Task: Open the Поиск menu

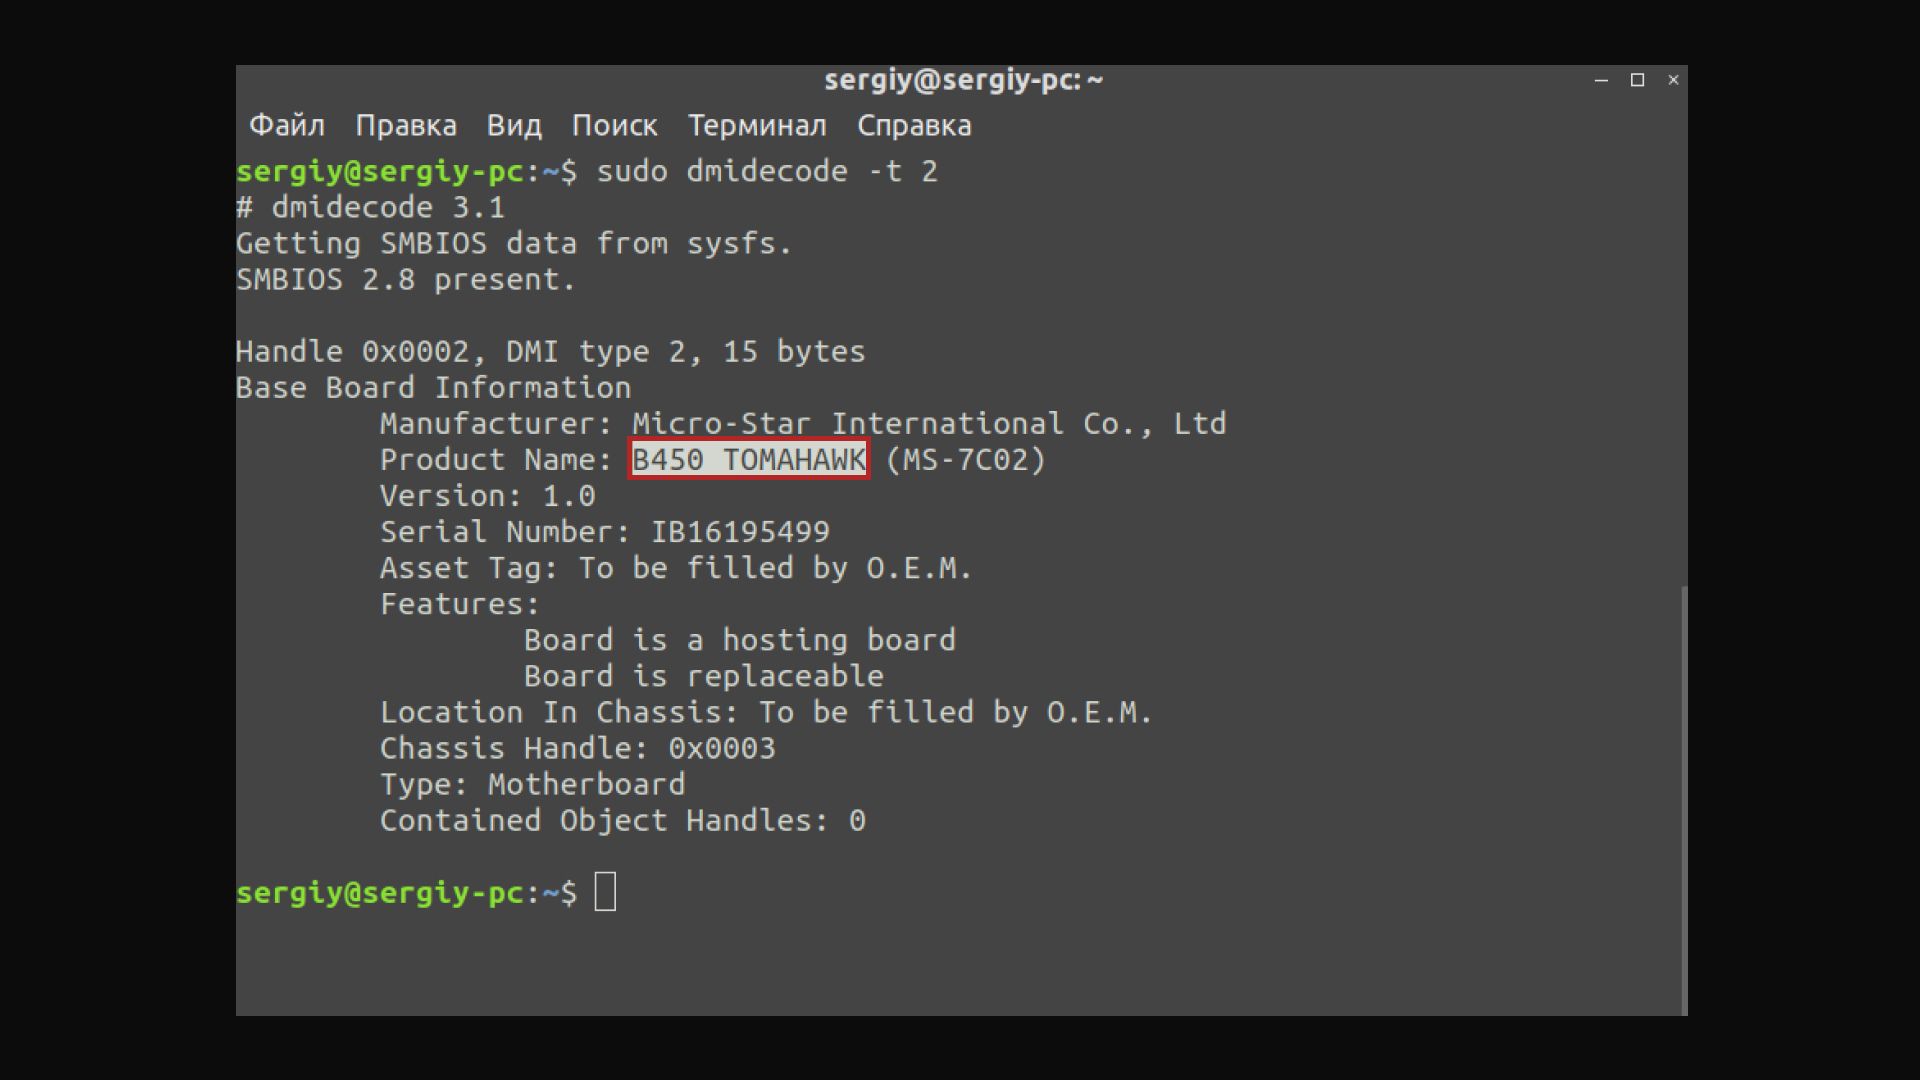Action: point(614,126)
